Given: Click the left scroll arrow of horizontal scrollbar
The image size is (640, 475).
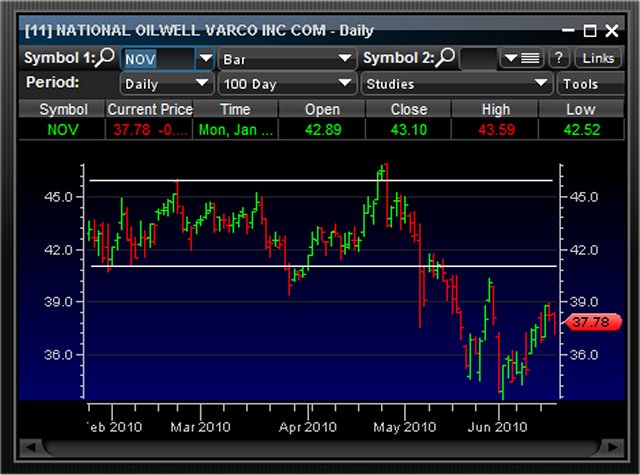Looking at the screenshot, I should pyautogui.click(x=31, y=447).
